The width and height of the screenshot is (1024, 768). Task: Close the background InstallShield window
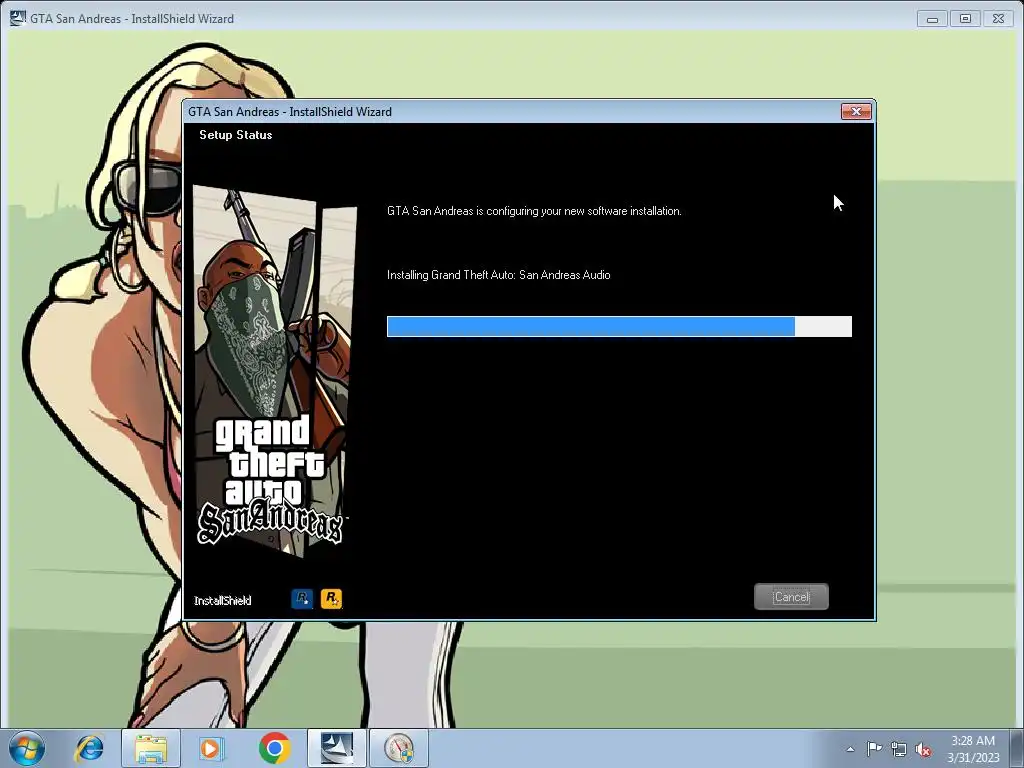[x=998, y=19]
